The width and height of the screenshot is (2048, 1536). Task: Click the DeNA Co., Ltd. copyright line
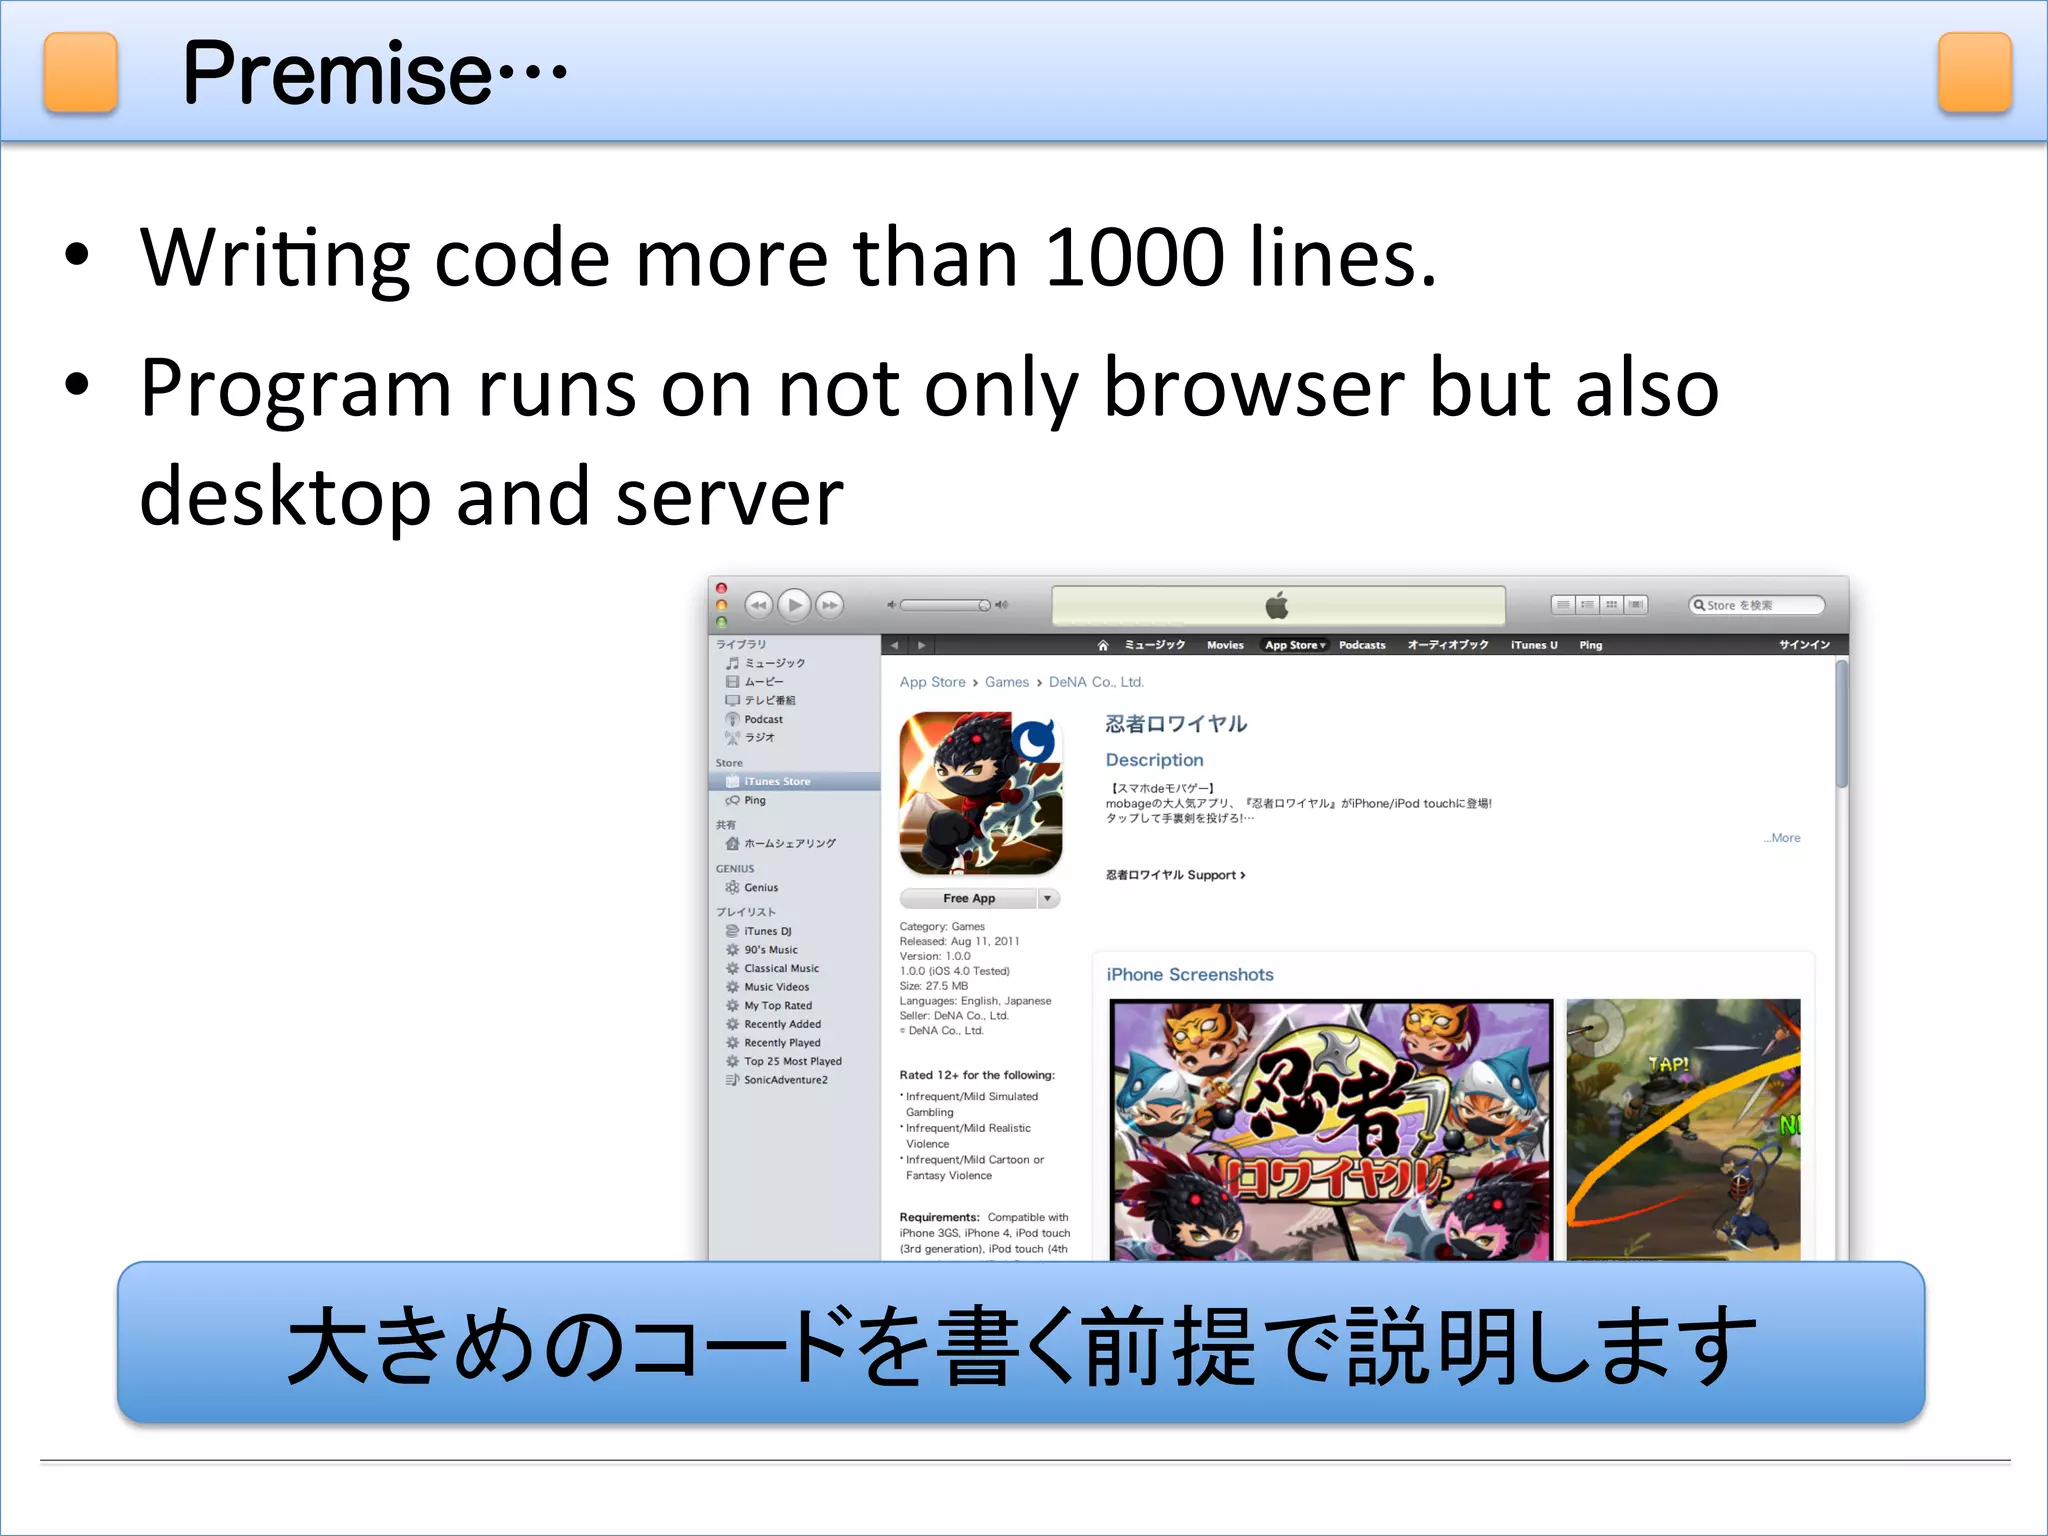tap(942, 1031)
